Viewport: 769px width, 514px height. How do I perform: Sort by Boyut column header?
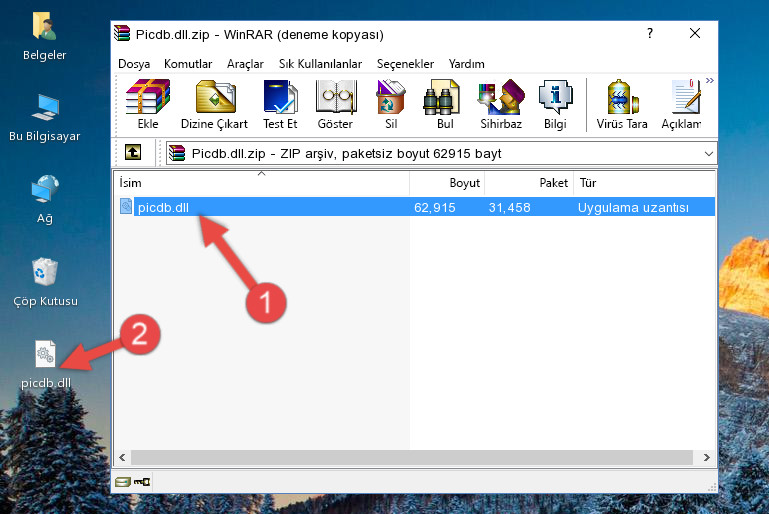pos(447,183)
